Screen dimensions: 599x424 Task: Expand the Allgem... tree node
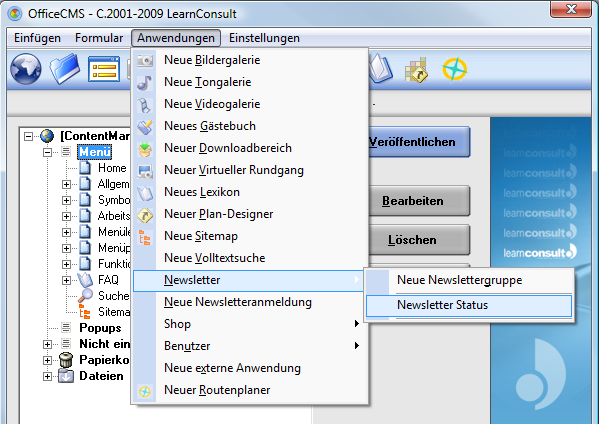pos(66,184)
